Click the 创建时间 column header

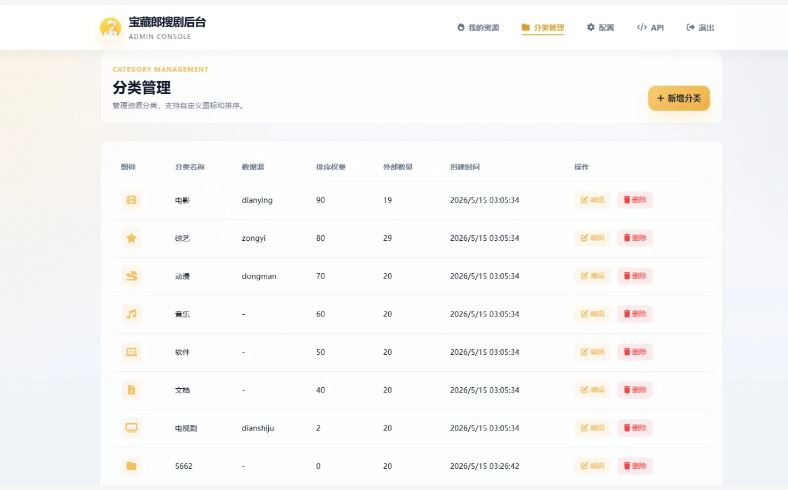click(465, 167)
